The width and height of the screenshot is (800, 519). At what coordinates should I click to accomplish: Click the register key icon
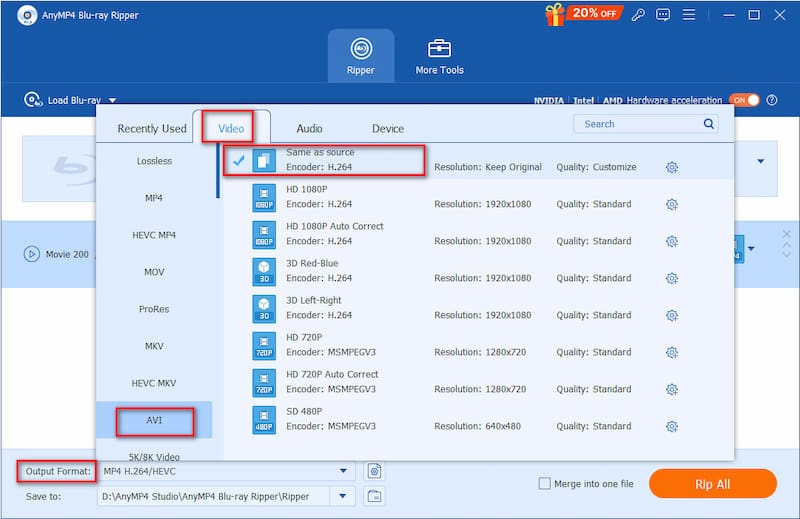pos(637,15)
